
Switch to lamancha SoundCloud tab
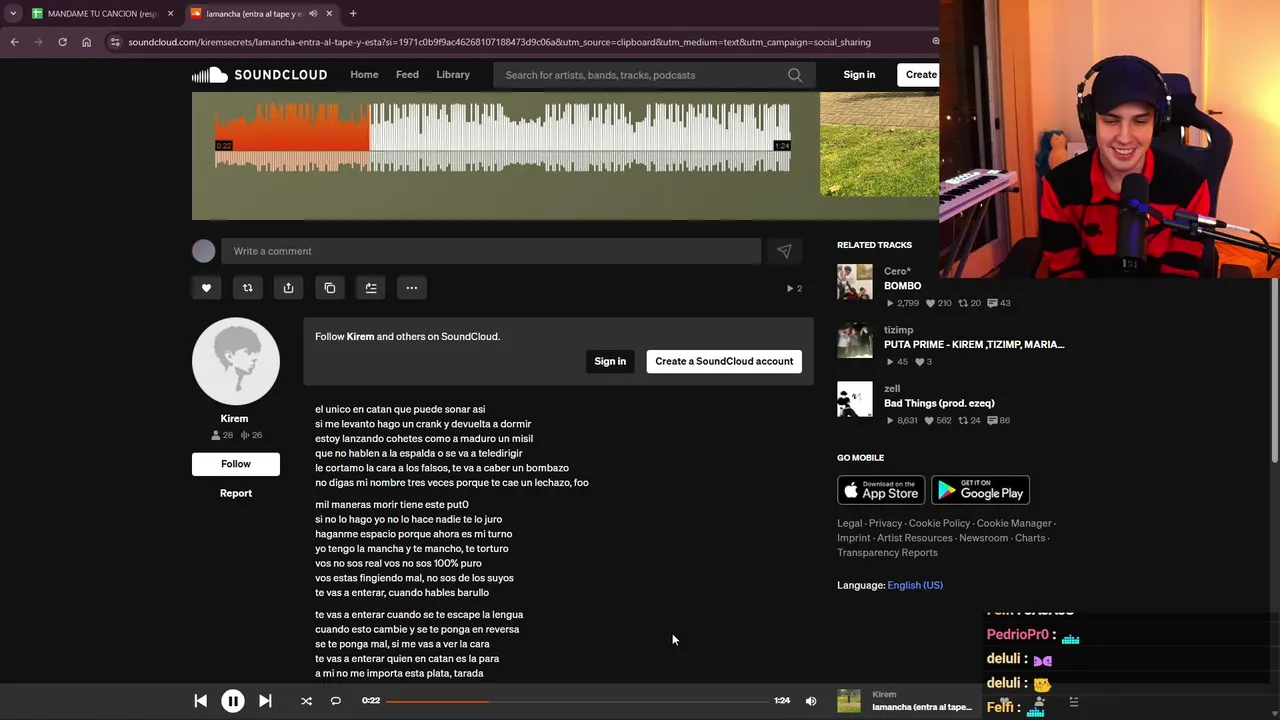point(262,13)
